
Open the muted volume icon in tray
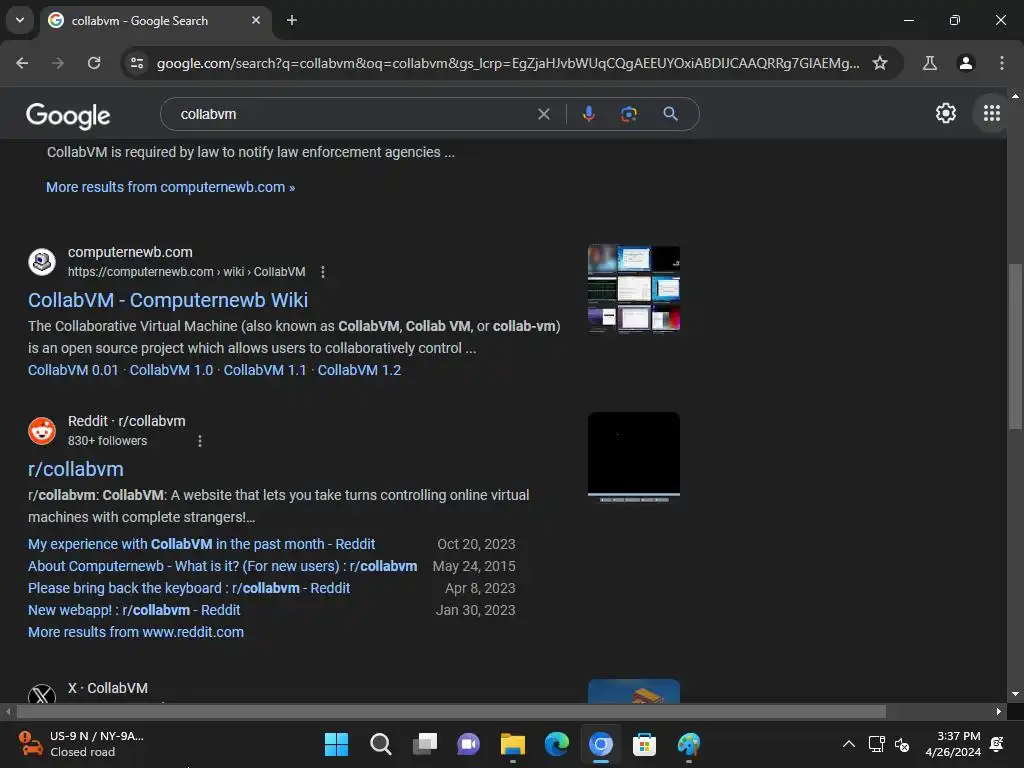903,744
